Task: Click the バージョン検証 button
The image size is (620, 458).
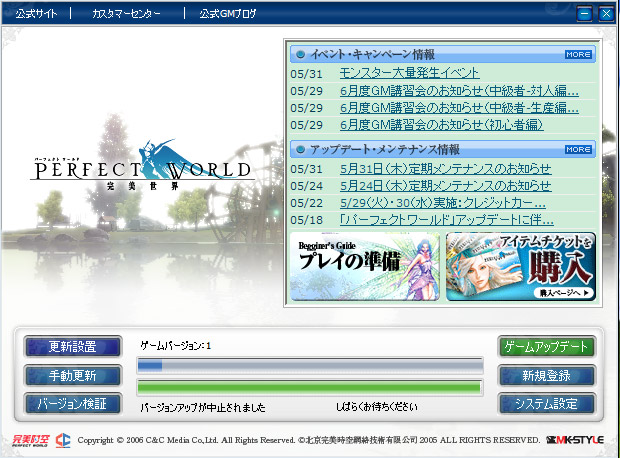Action: coord(73,404)
